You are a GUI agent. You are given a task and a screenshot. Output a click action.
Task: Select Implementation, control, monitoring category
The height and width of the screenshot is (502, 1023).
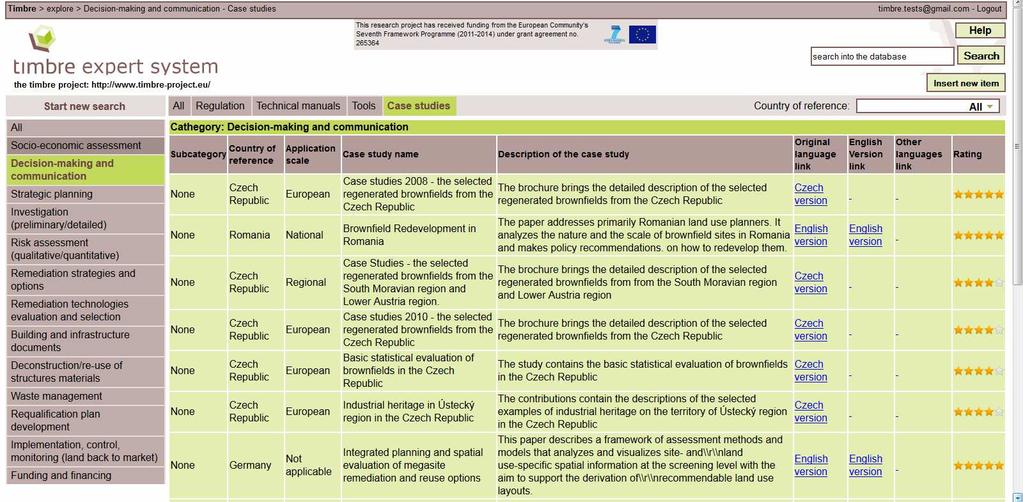pyautogui.click(x=85, y=451)
